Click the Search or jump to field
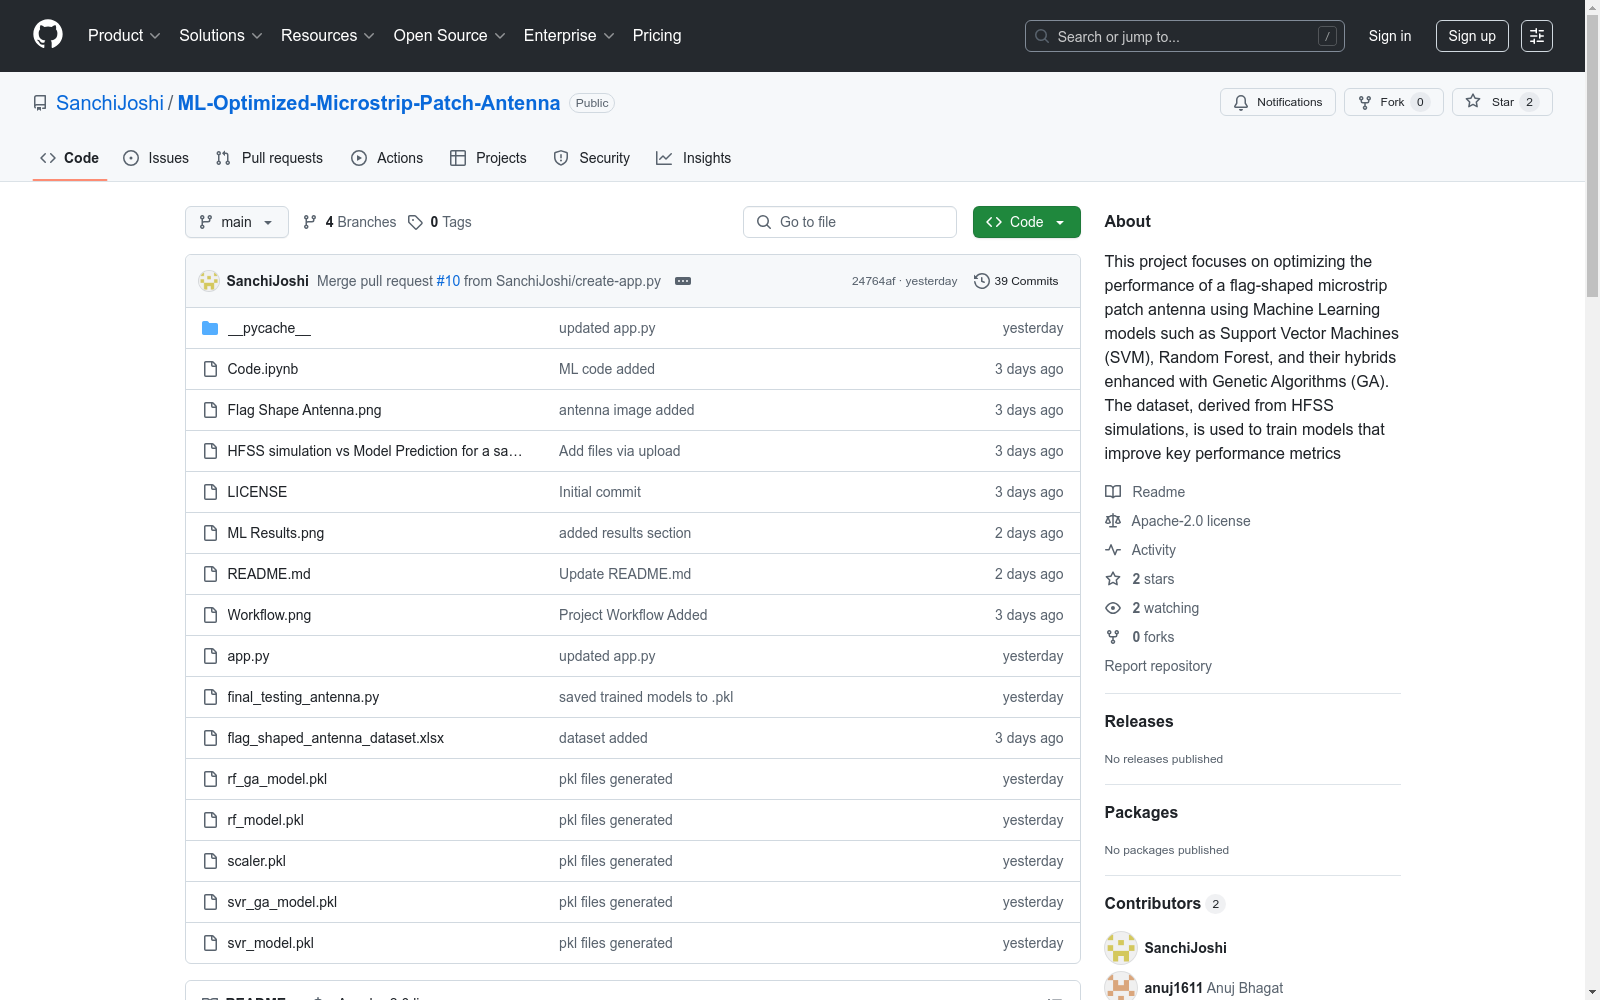1600x1000 pixels. click(x=1185, y=36)
